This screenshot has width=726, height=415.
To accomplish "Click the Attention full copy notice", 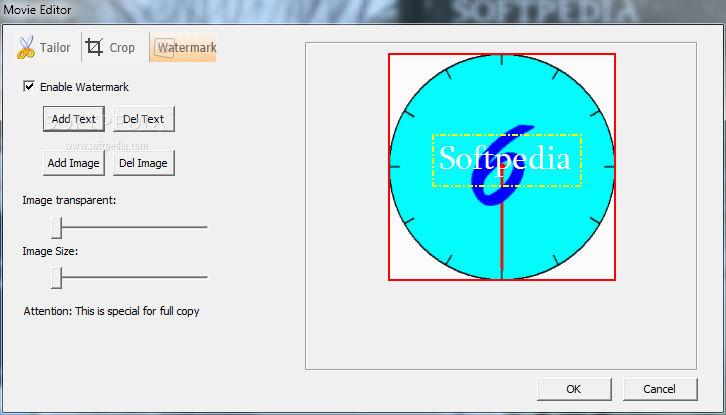I will (x=112, y=311).
